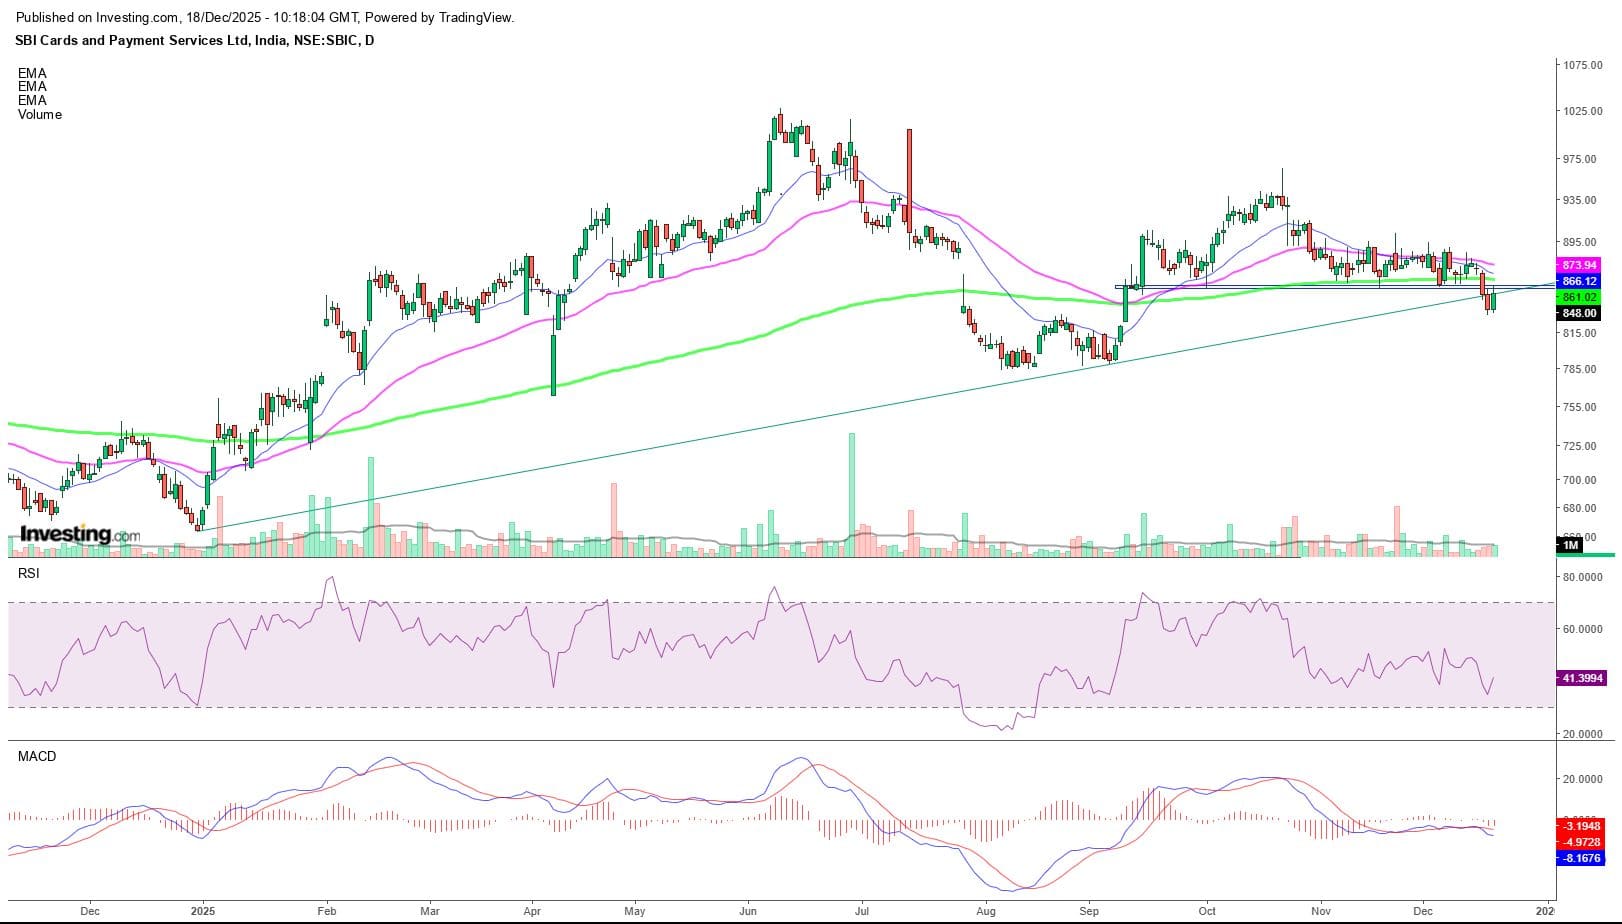Click the Sep label on time axis
Screen dimensions: 1622x924
[1089, 911]
